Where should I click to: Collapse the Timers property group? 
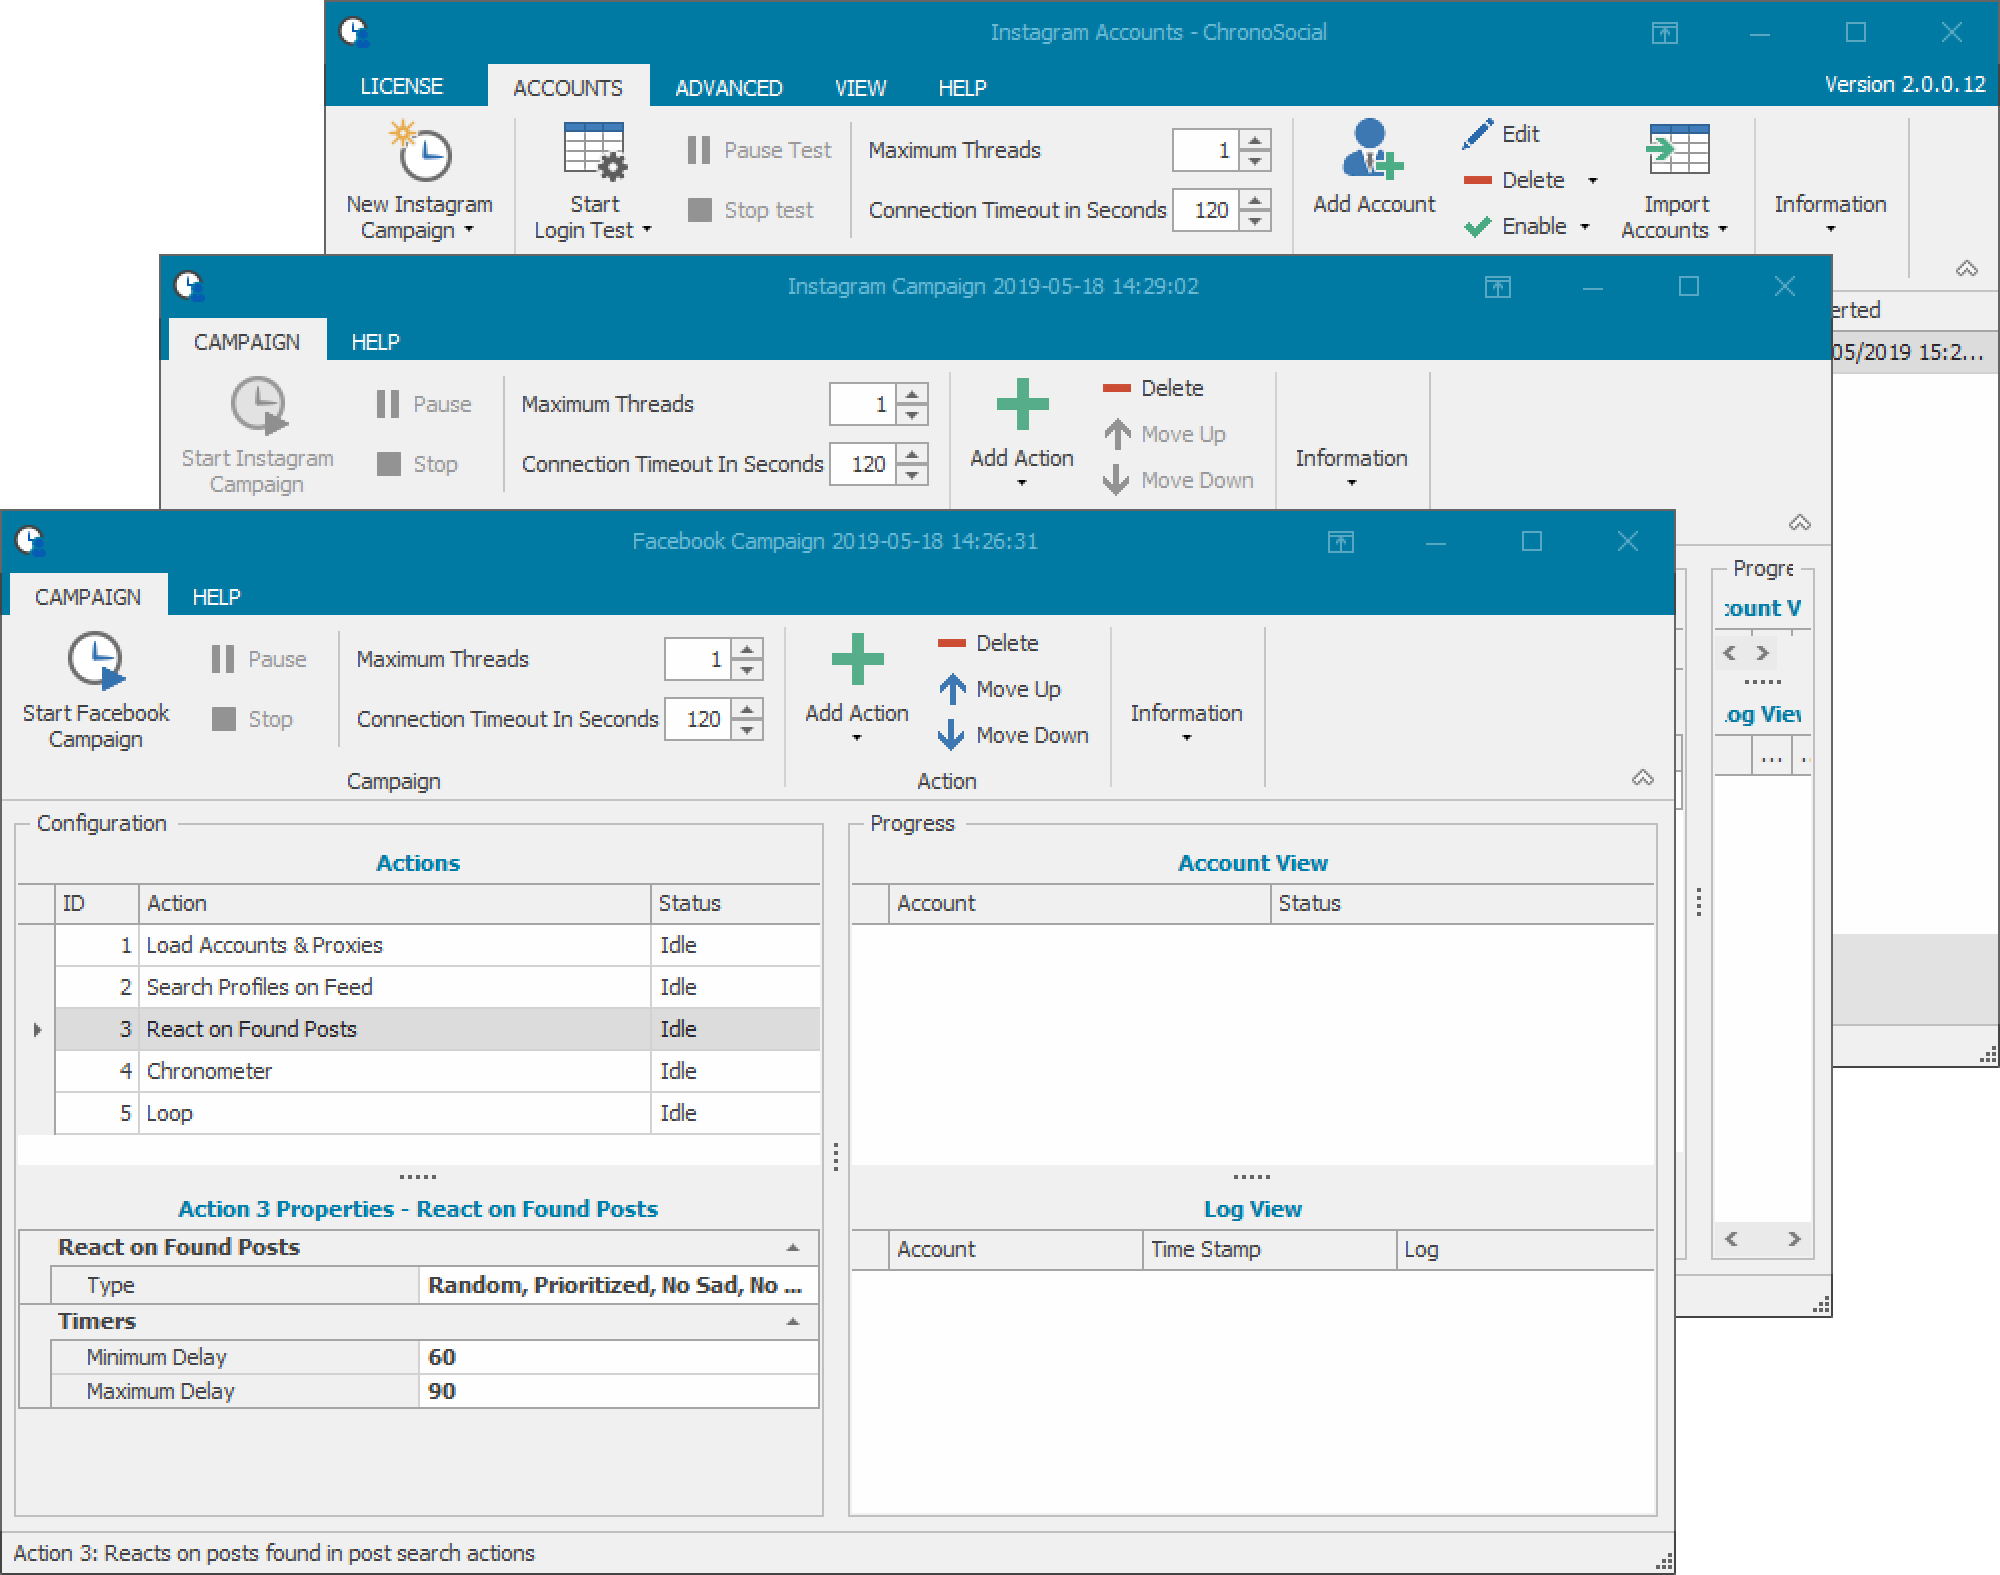(793, 1322)
